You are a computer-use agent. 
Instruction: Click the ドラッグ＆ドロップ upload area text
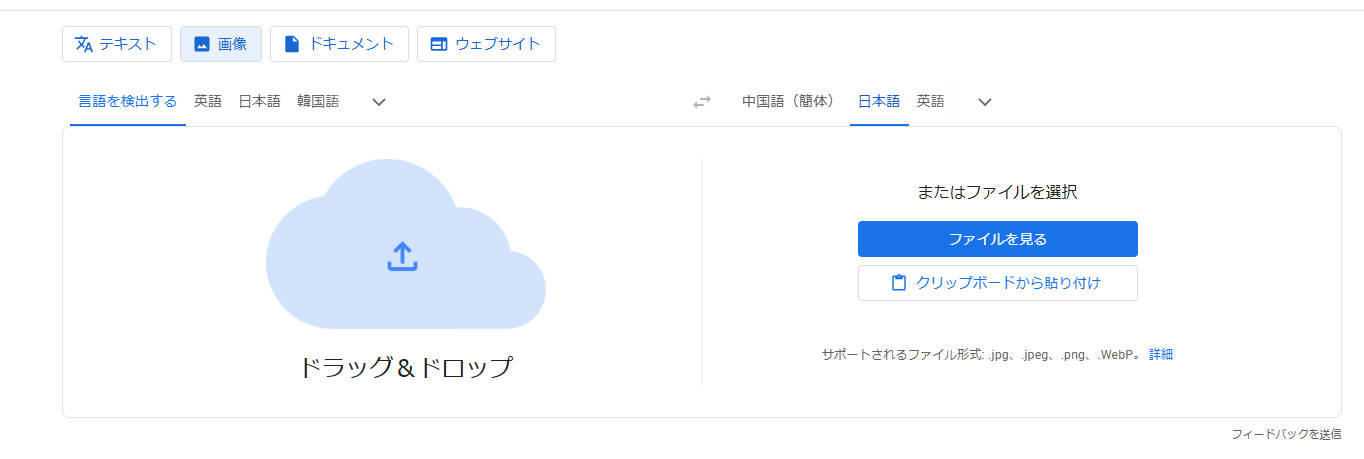coord(405,367)
